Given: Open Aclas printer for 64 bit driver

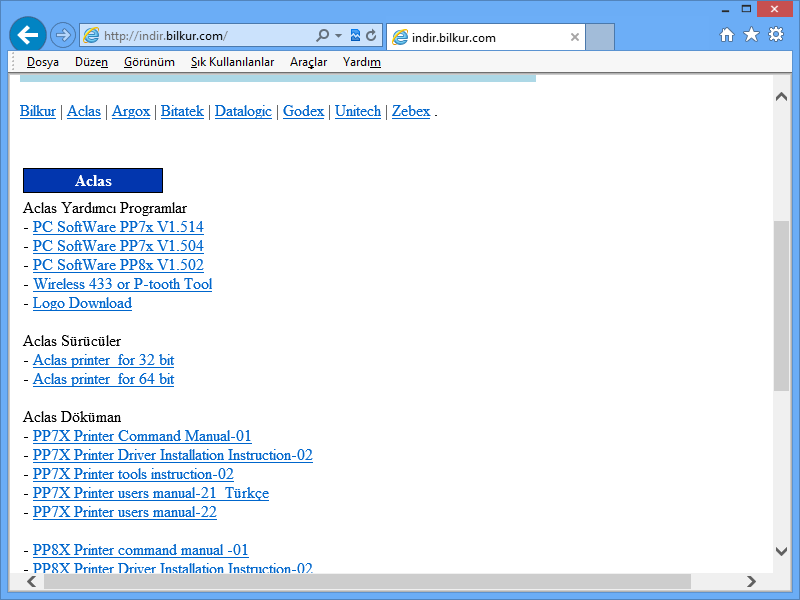Looking at the screenshot, I should coord(104,379).
